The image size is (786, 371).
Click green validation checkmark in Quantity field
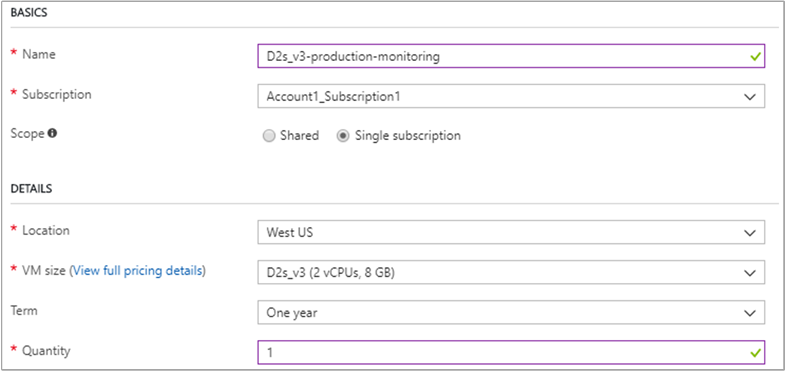(x=755, y=353)
